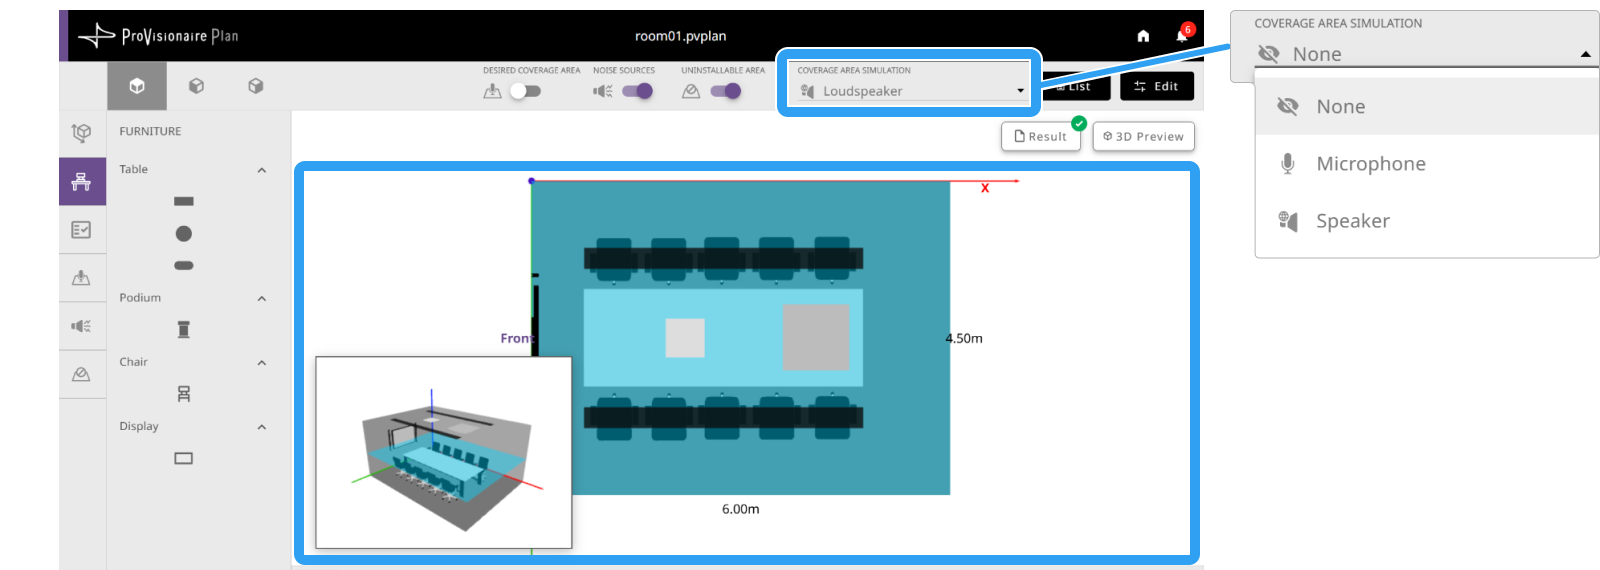This screenshot has width=1600, height=570.
Task: Click the 3D Preview button
Action: click(x=1144, y=137)
